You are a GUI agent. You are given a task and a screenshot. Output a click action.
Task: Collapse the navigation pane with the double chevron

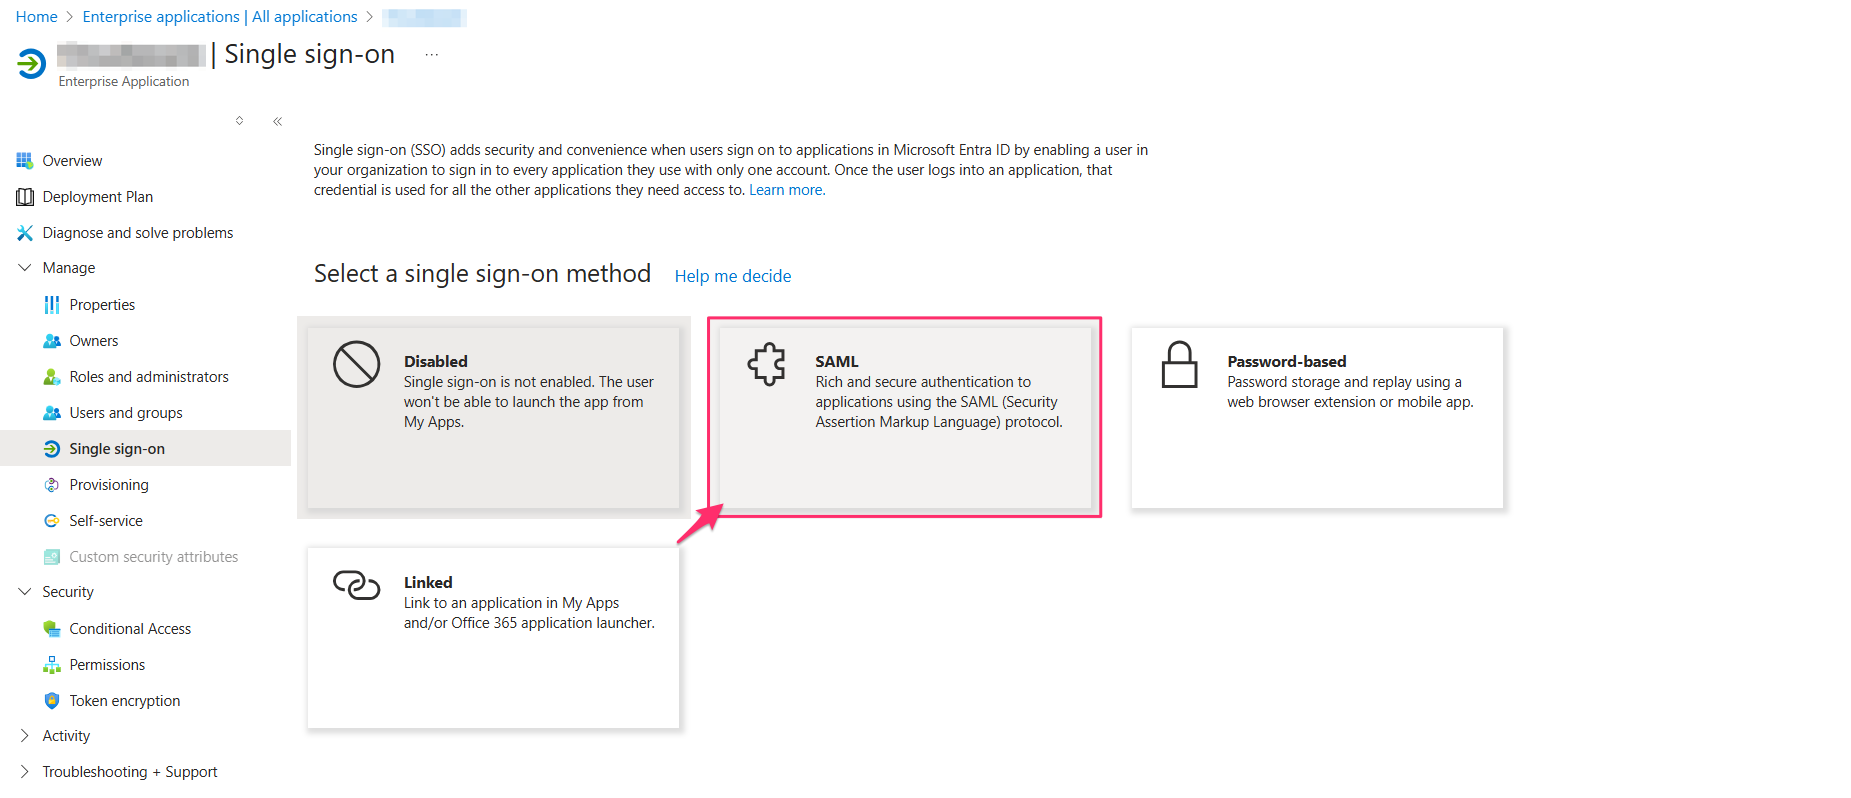[277, 120]
